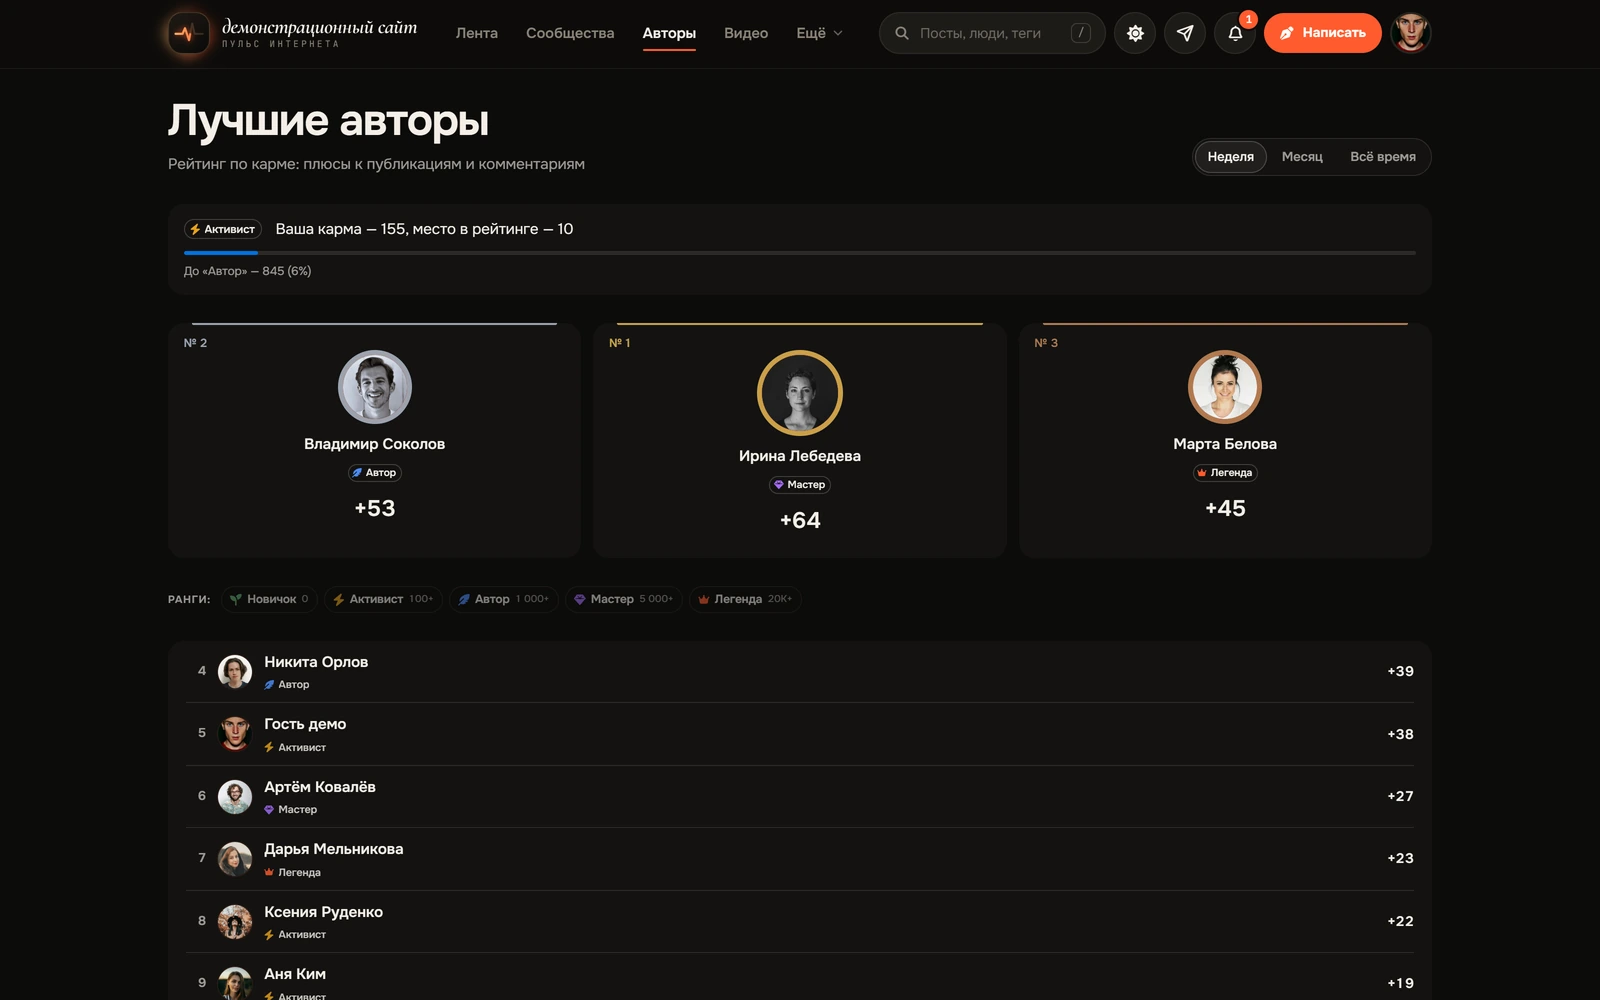Open Гость демо's name in the list
Screen dimensions: 1600x1000
(x=305, y=724)
